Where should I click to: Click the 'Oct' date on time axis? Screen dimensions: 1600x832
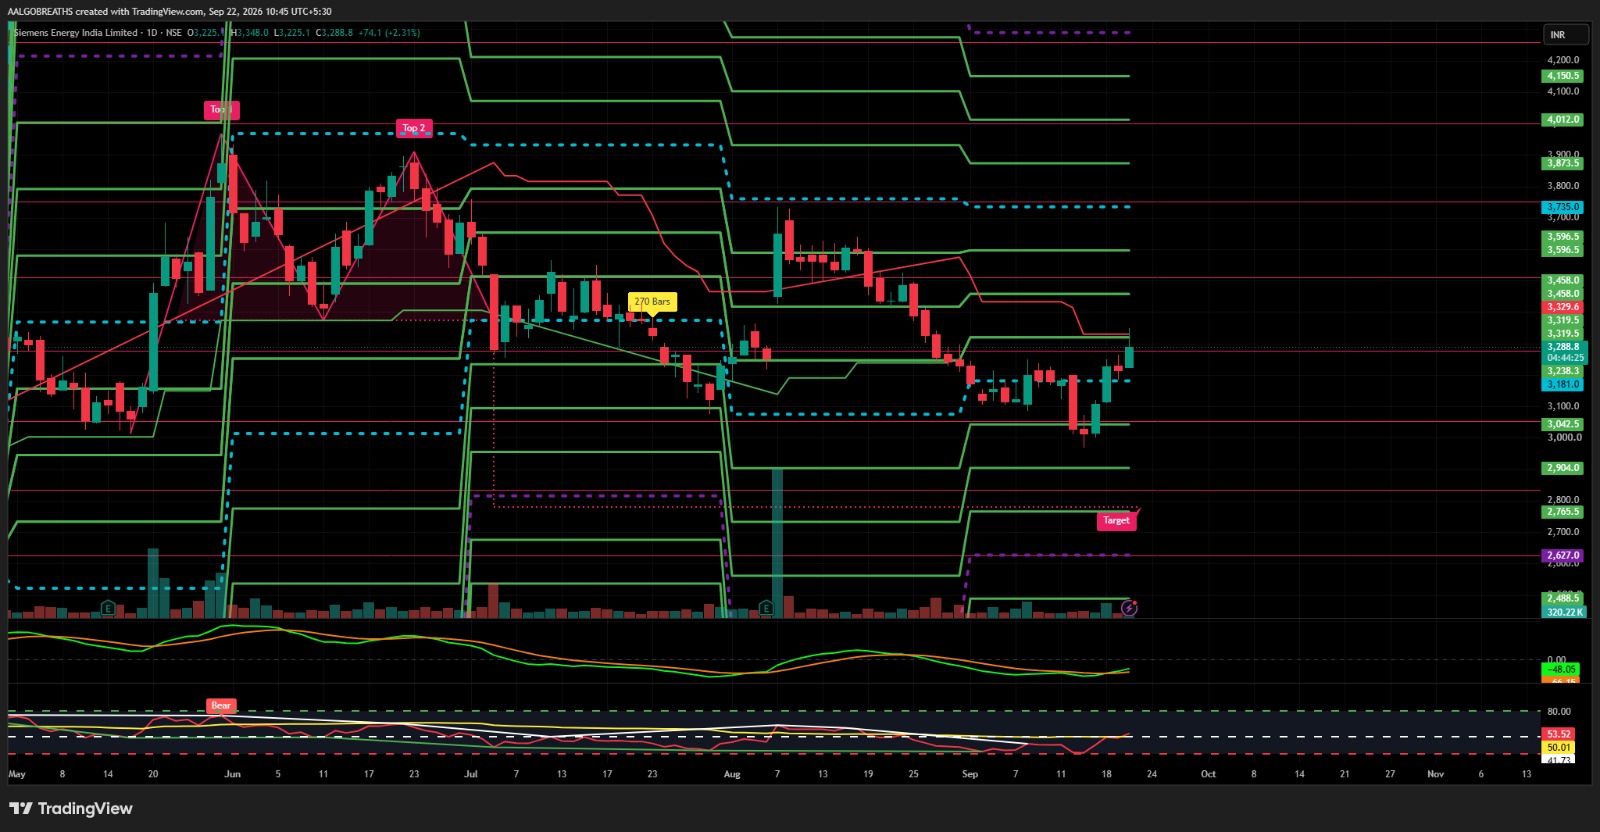[x=1208, y=774]
